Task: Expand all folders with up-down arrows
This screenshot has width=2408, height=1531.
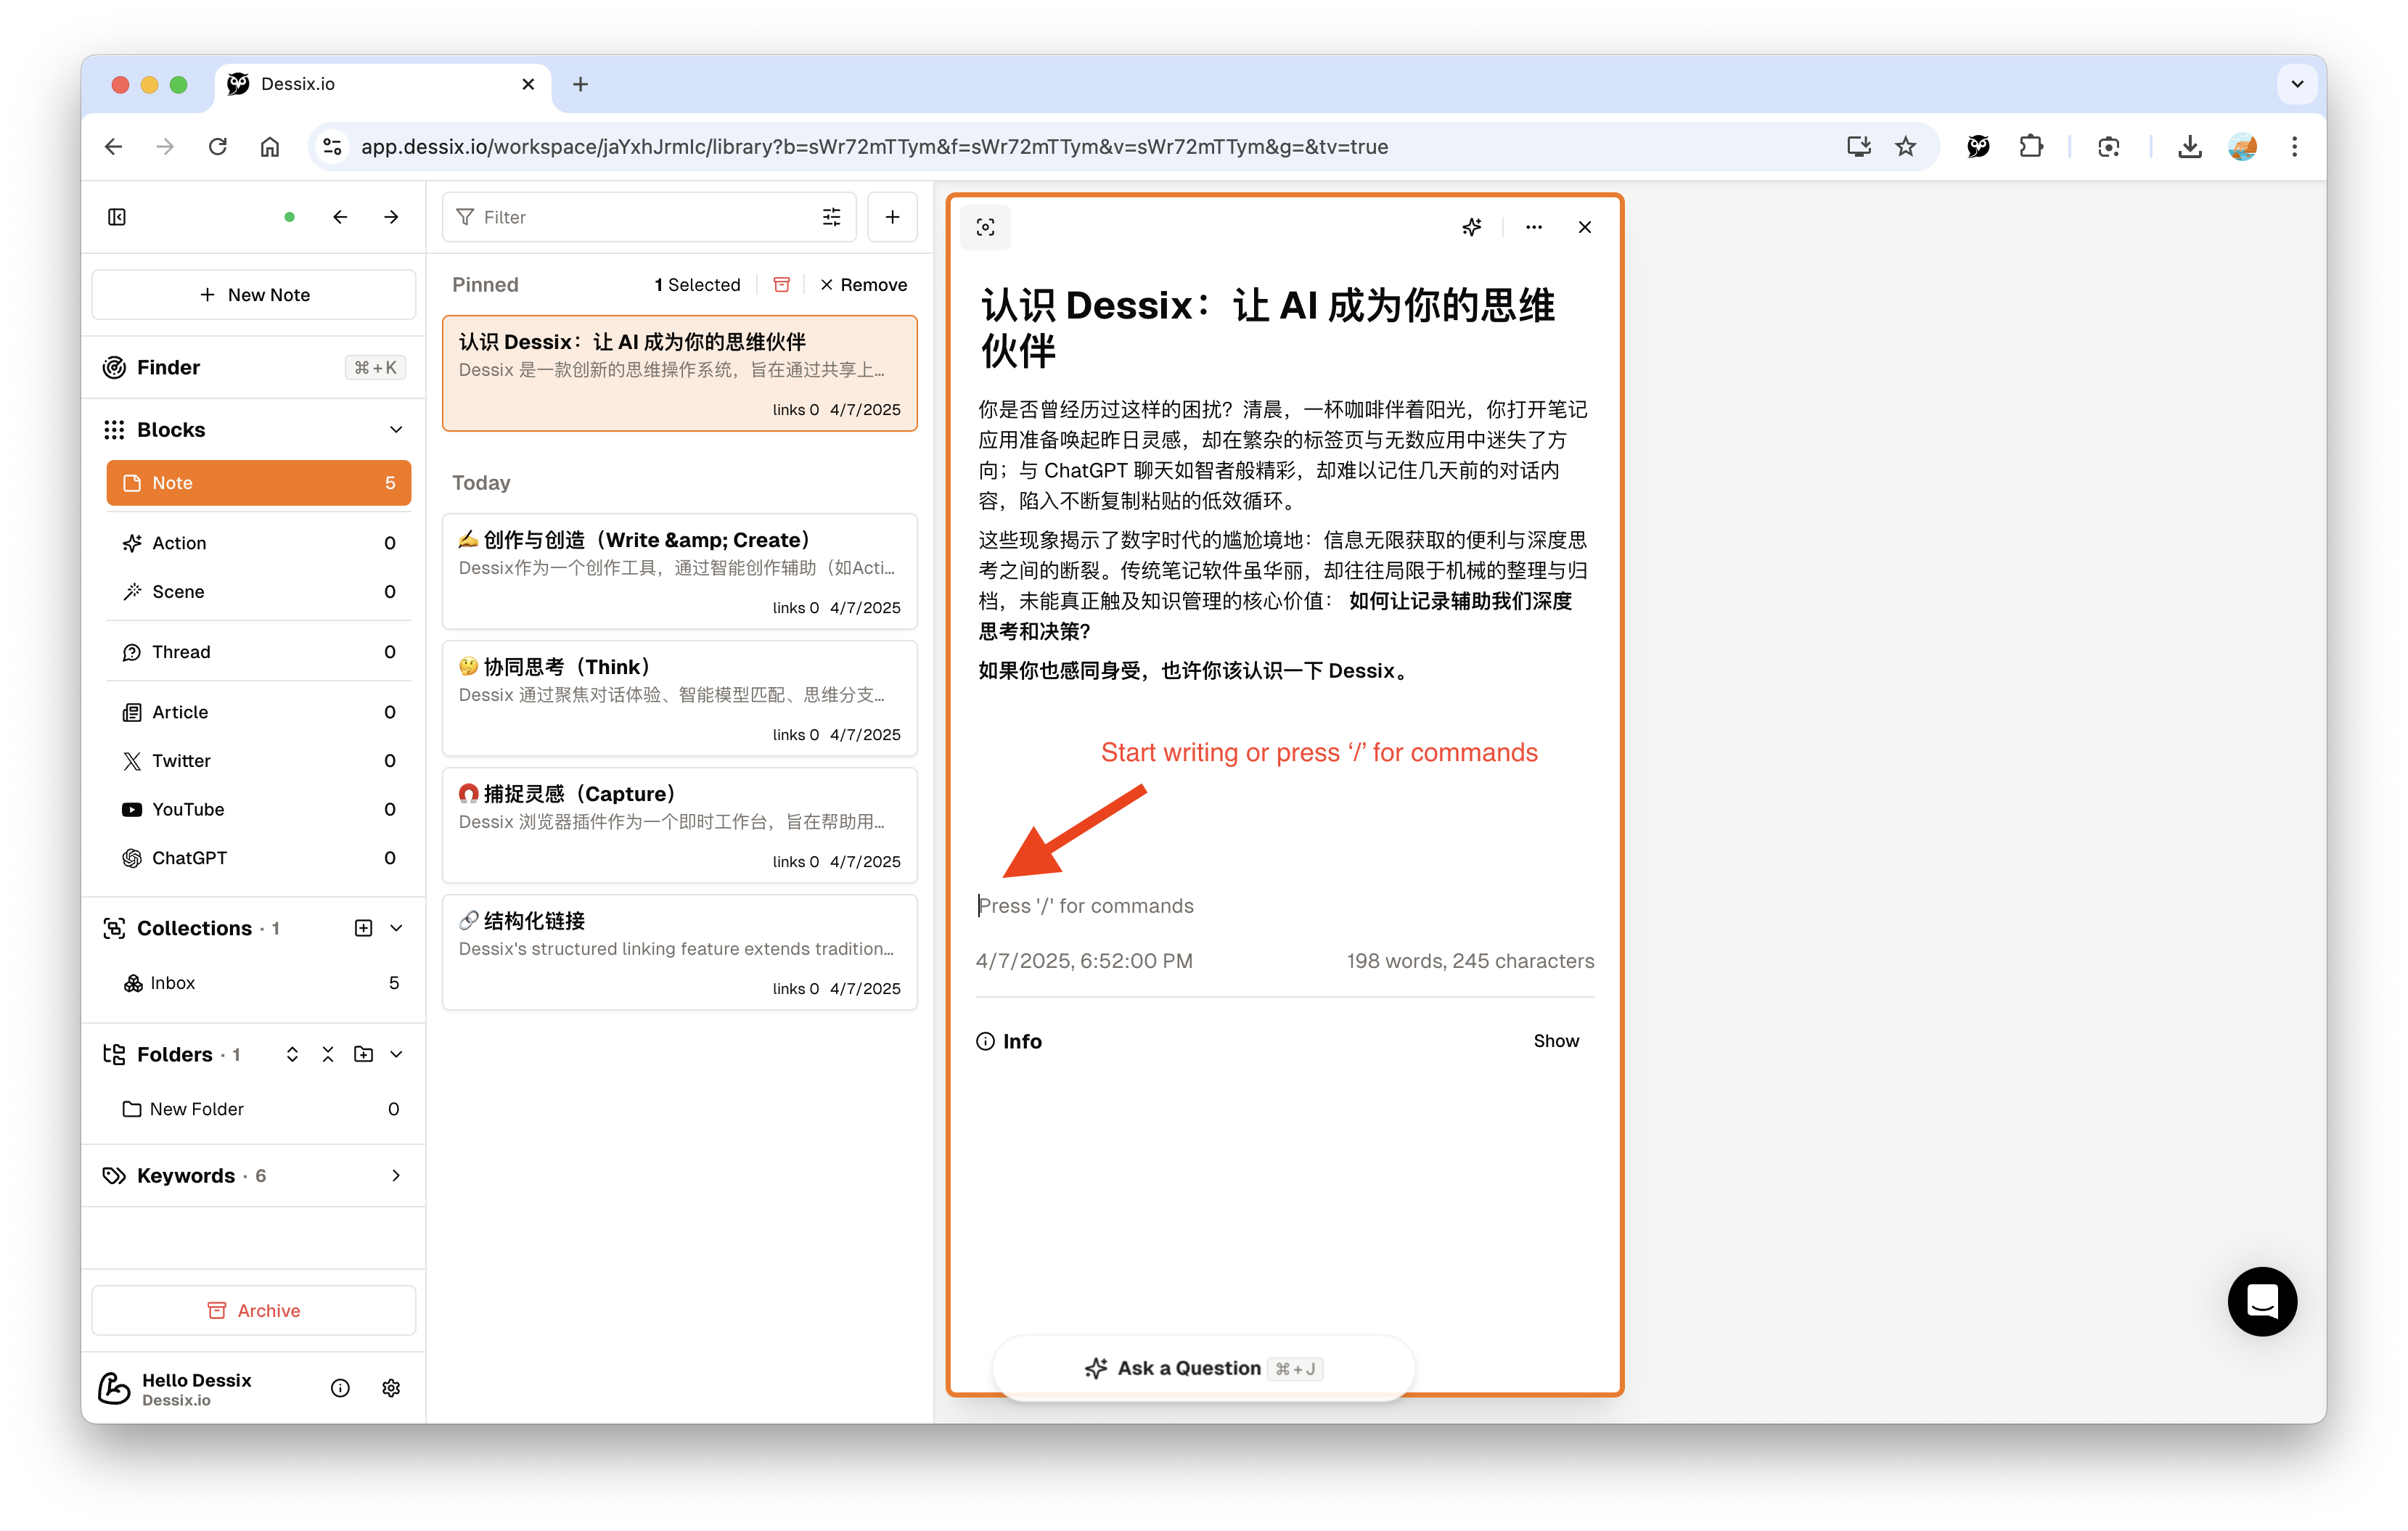Action: pyautogui.click(x=292, y=1054)
